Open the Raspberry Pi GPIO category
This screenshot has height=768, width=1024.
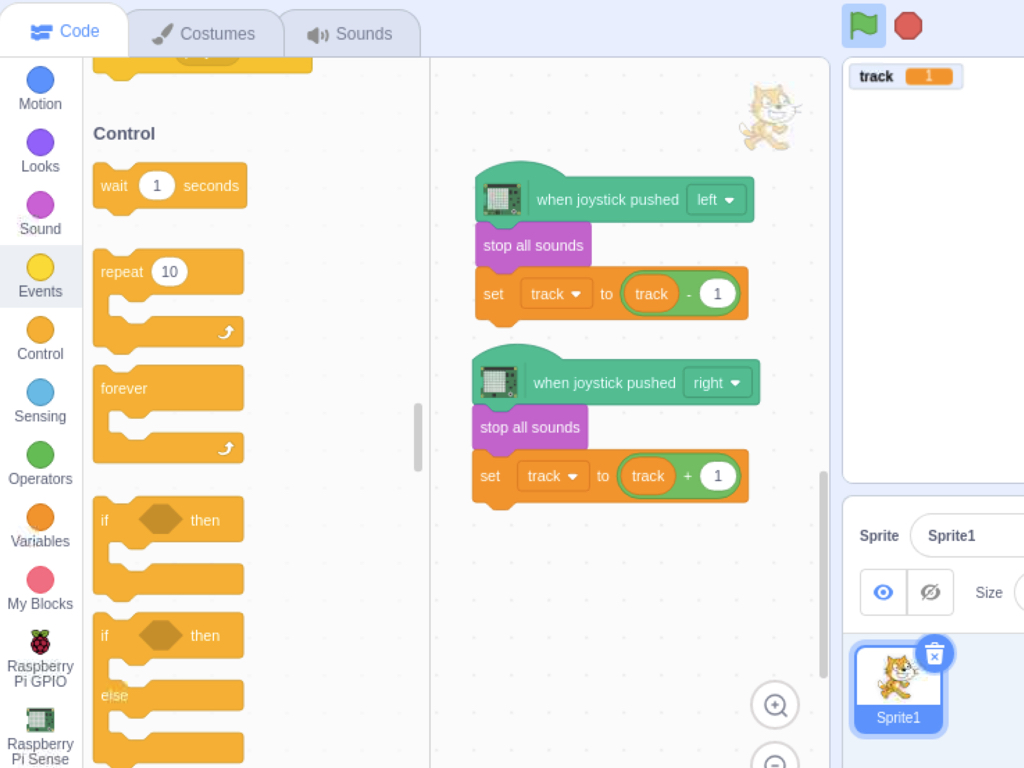click(40, 659)
